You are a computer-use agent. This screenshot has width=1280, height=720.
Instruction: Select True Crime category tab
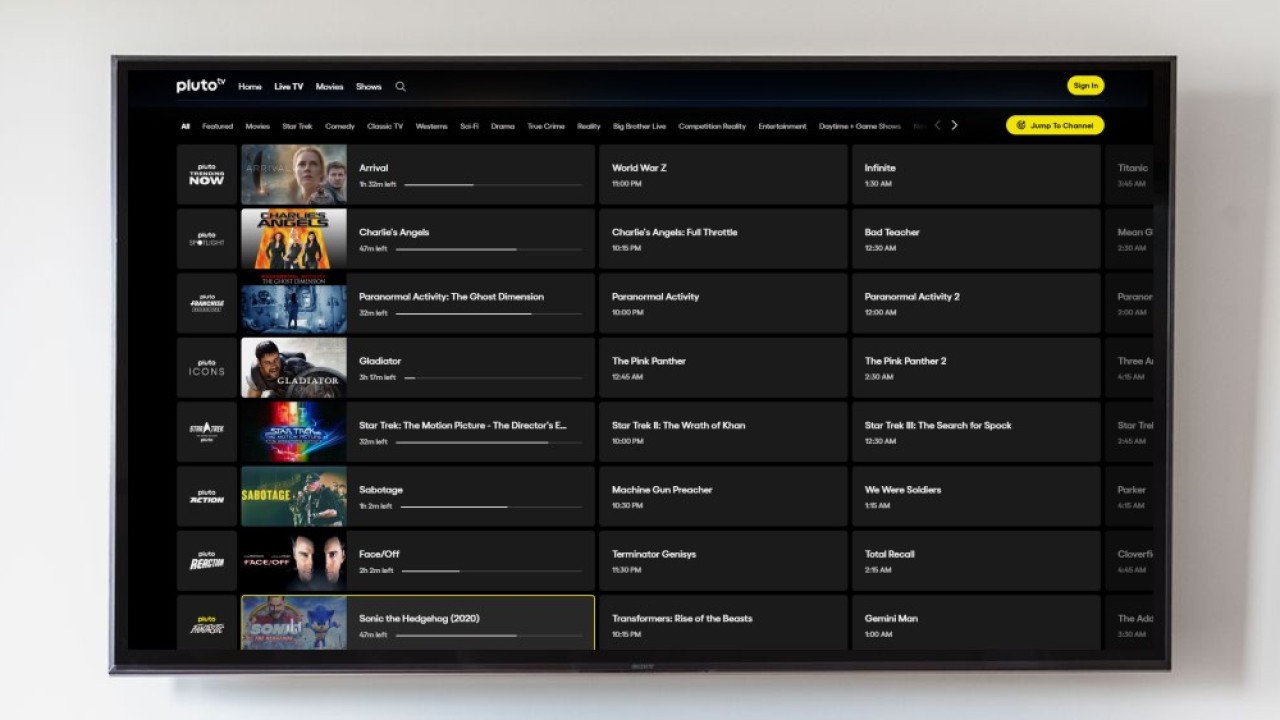546,127
